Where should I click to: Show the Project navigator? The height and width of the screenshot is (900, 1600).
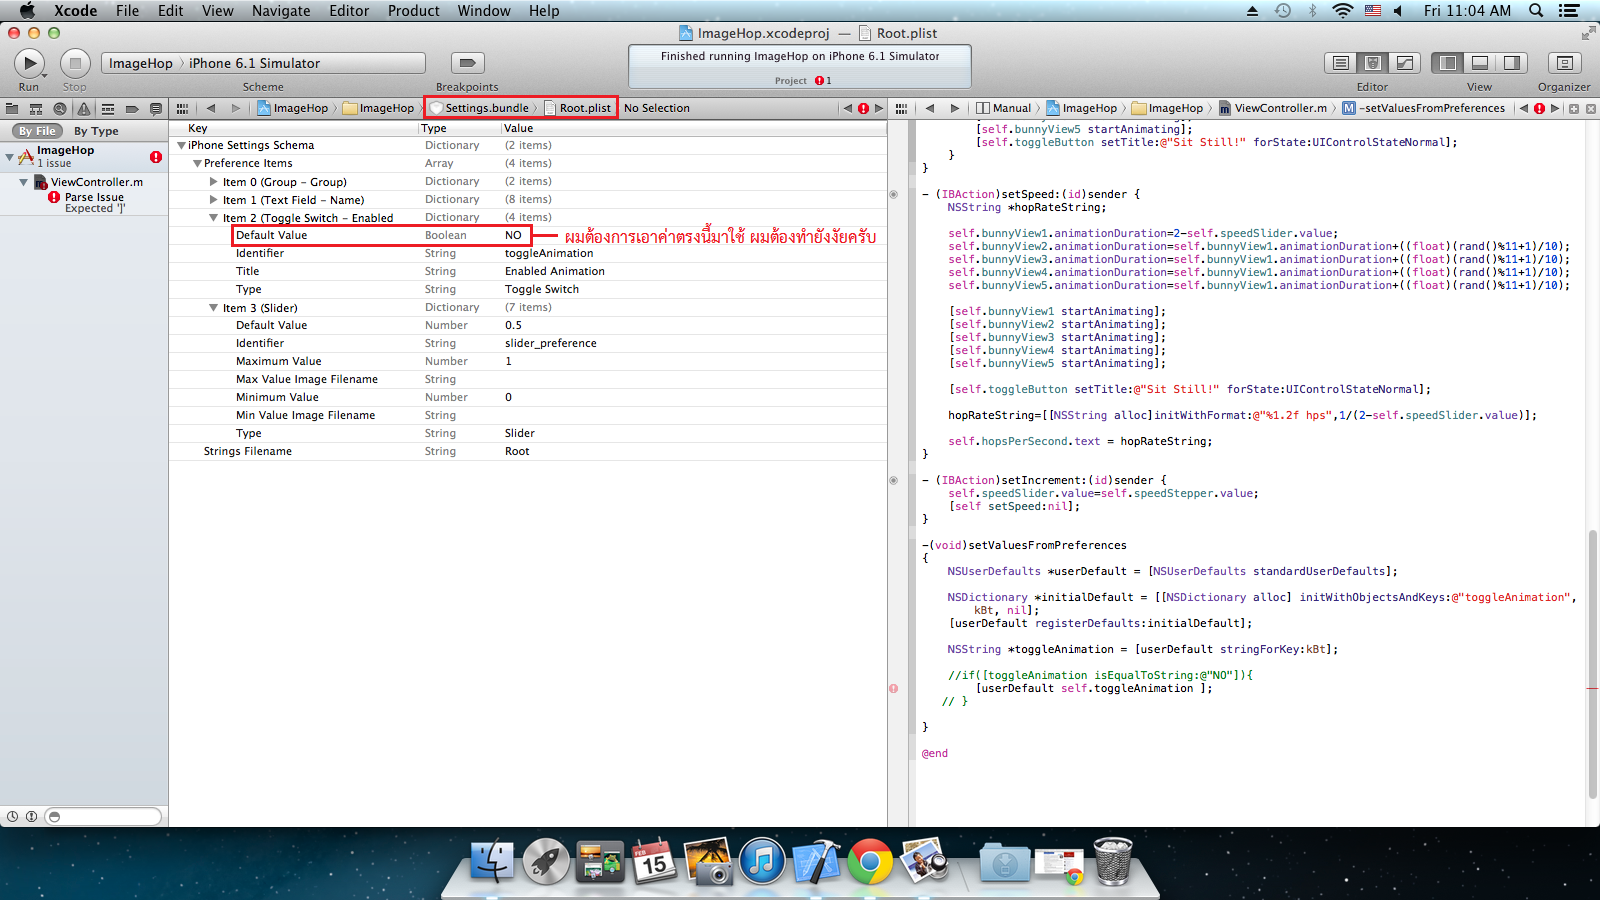(12, 108)
